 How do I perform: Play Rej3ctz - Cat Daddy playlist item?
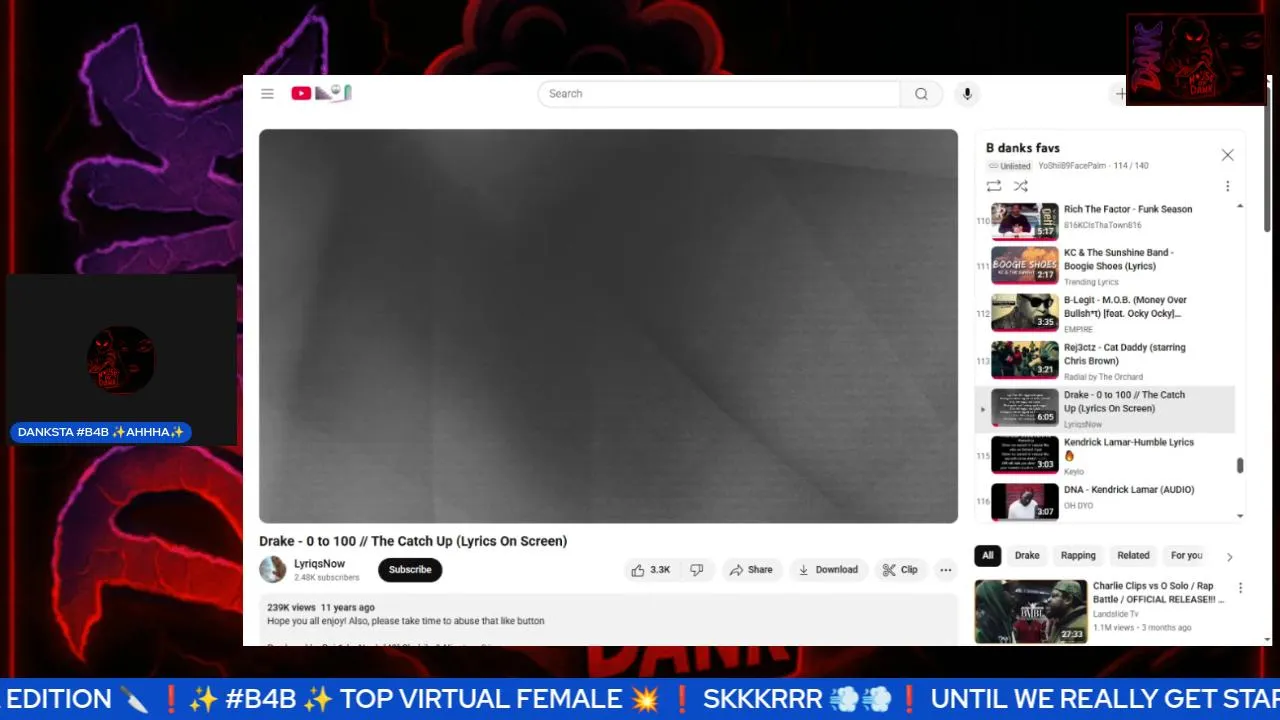1105,361
